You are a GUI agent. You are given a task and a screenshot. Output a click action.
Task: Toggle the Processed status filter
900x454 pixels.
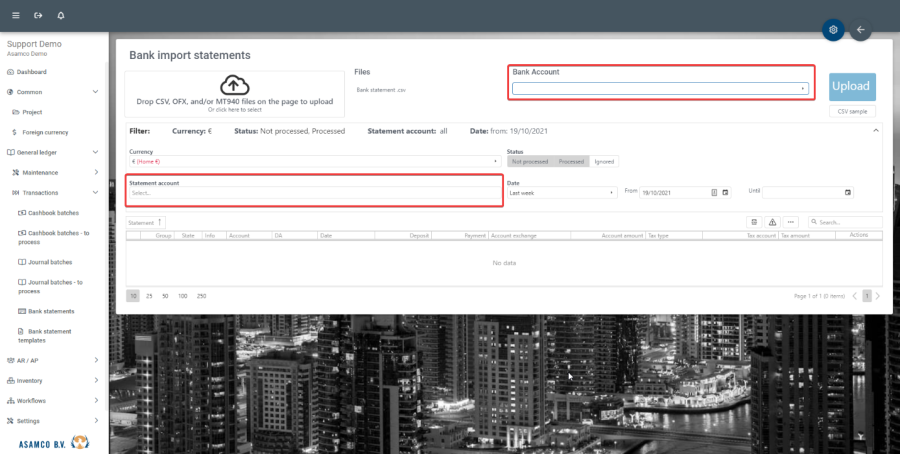(571, 161)
